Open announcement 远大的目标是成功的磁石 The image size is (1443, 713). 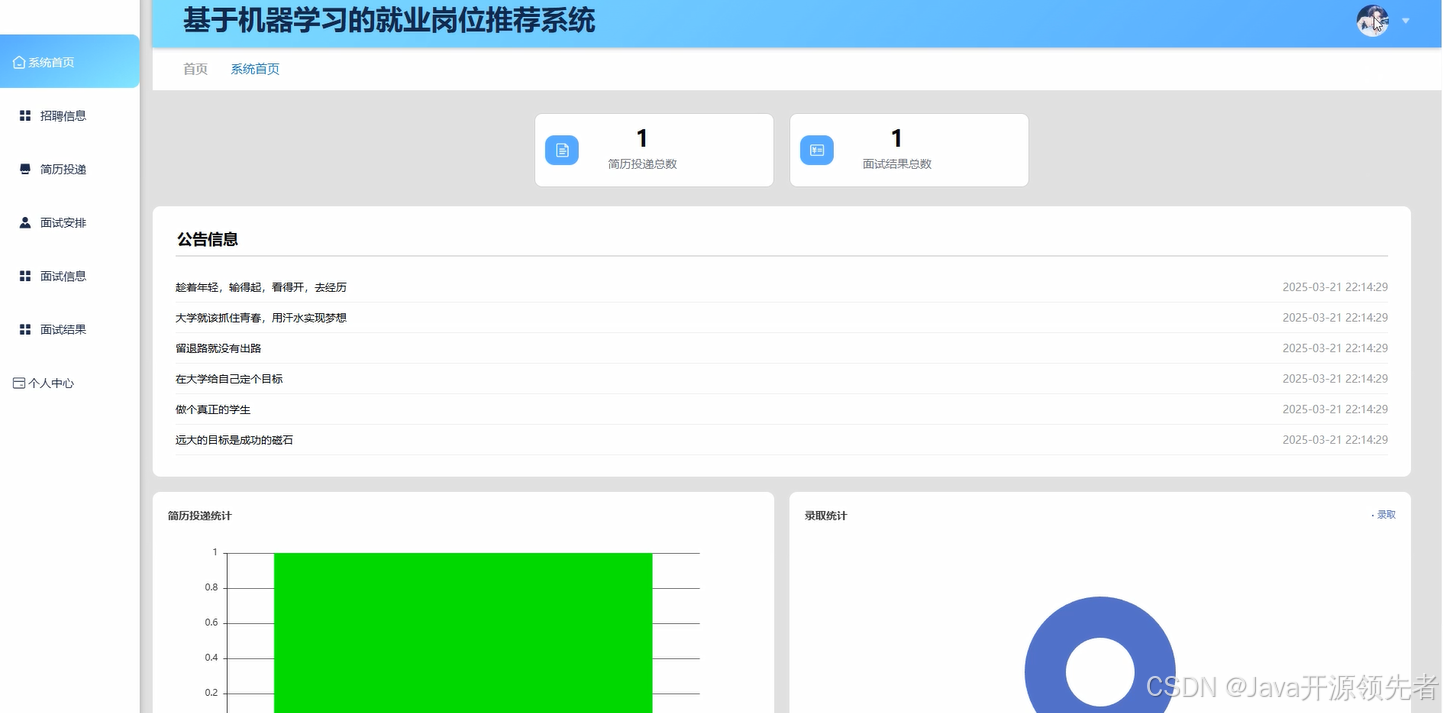[235, 440]
